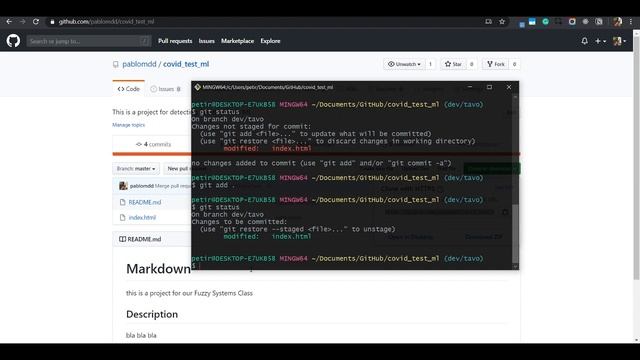Open pablomdd link in commit row
Image resolution: width=640 pixels, height=360 pixels.
pos(142,186)
